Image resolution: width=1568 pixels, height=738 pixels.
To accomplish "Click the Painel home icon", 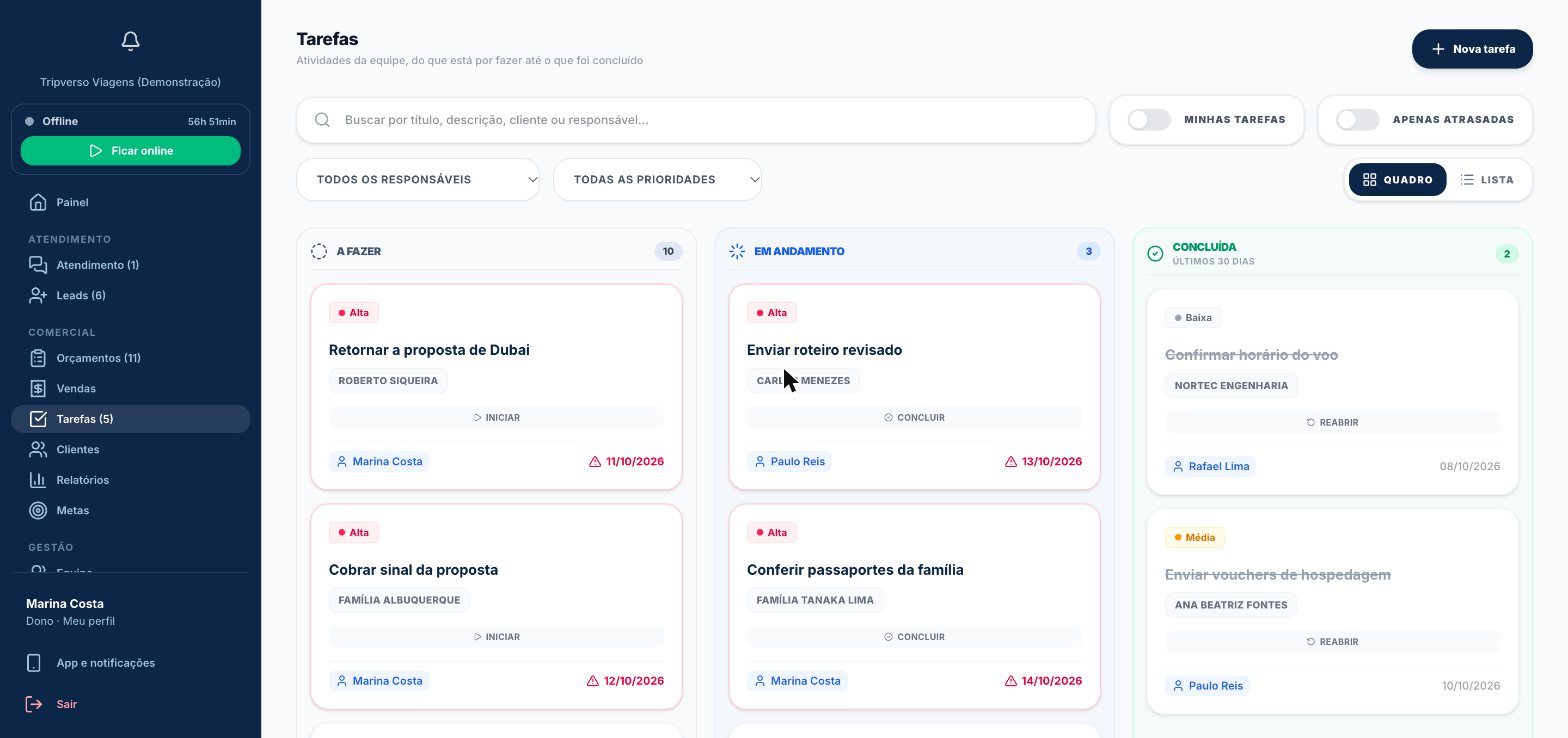I will pyautogui.click(x=38, y=202).
